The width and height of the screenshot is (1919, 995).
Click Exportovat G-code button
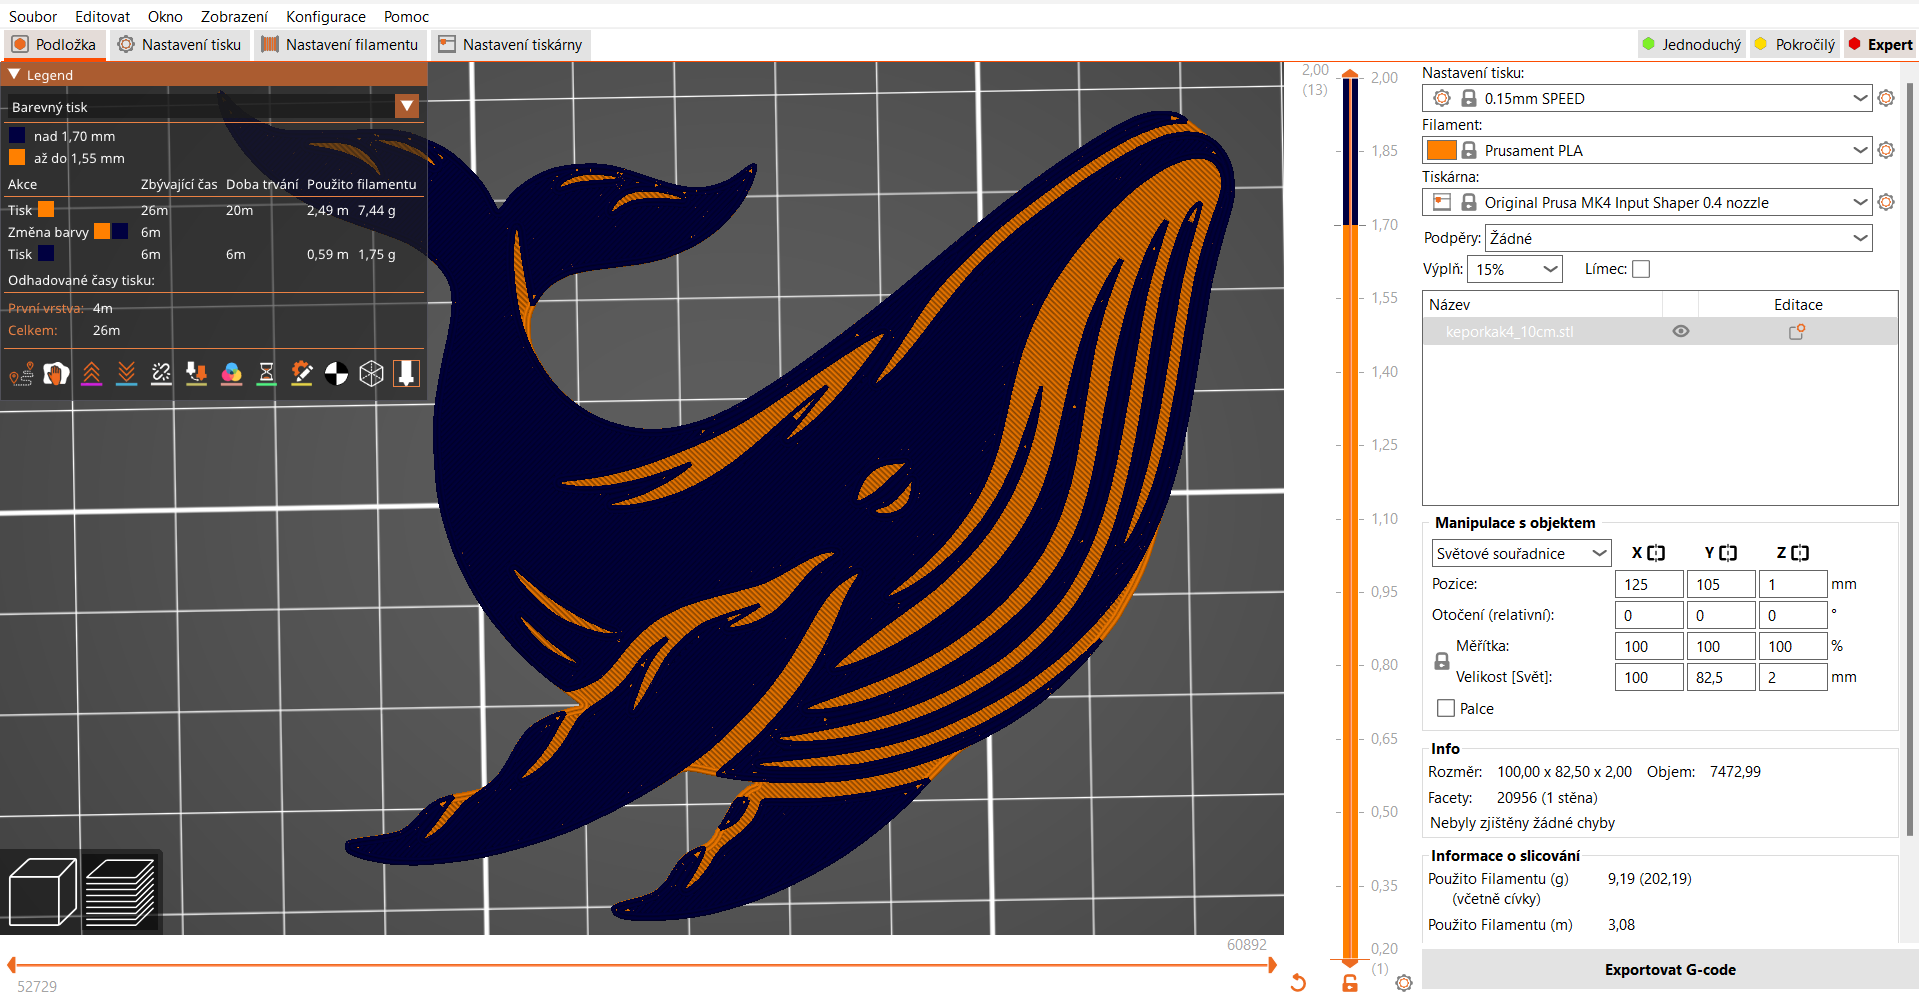(x=1670, y=970)
